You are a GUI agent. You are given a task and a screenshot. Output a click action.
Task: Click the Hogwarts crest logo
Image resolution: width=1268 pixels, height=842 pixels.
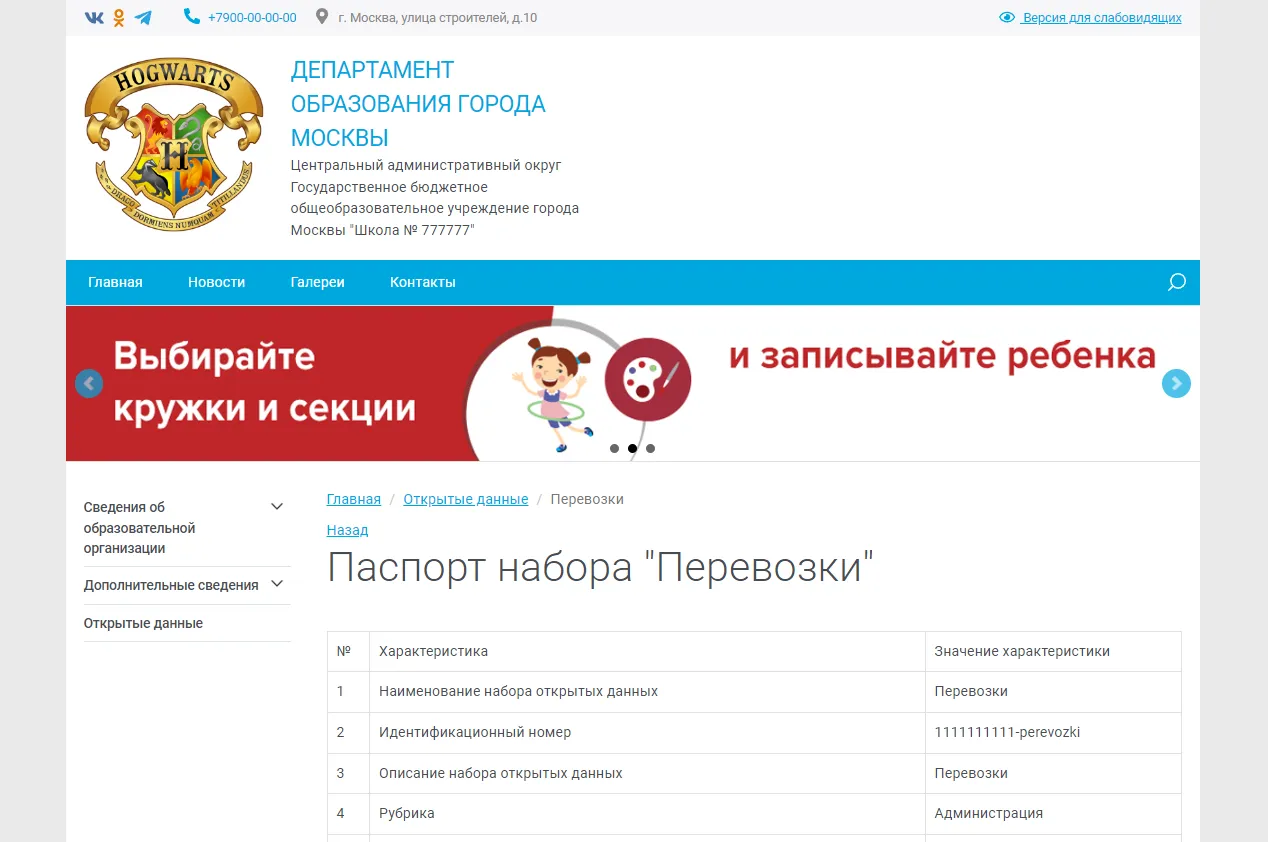click(x=174, y=144)
